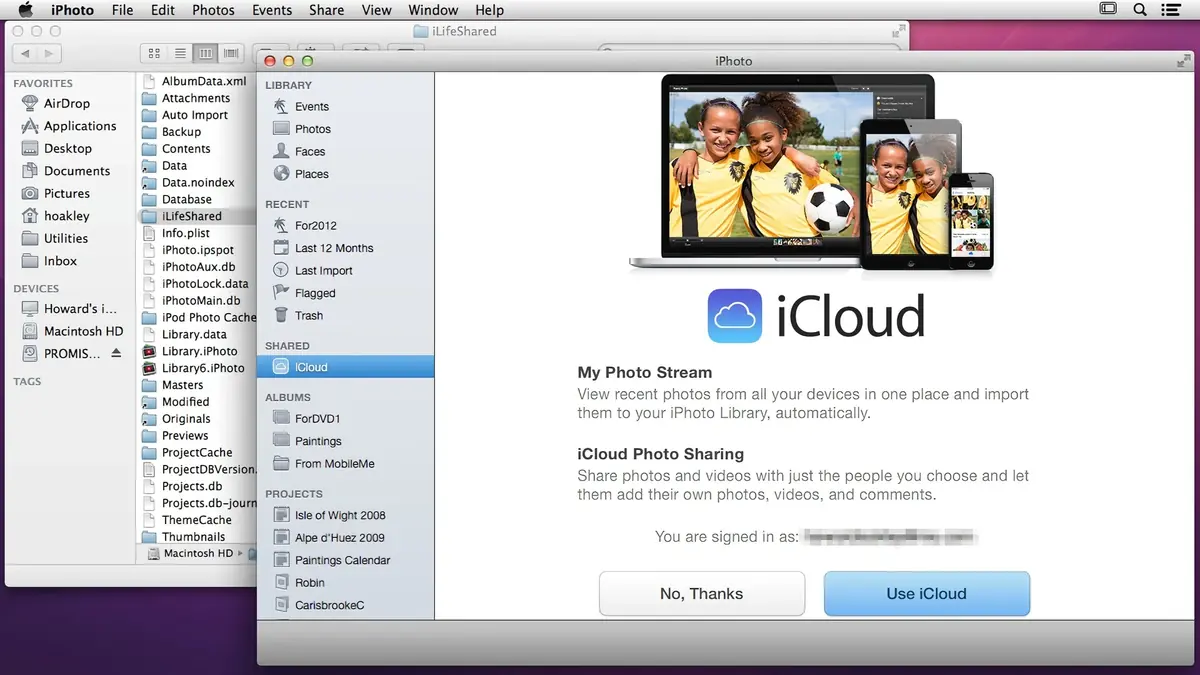Open the Share menu
The height and width of the screenshot is (675, 1200).
pyautogui.click(x=326, y=10)
